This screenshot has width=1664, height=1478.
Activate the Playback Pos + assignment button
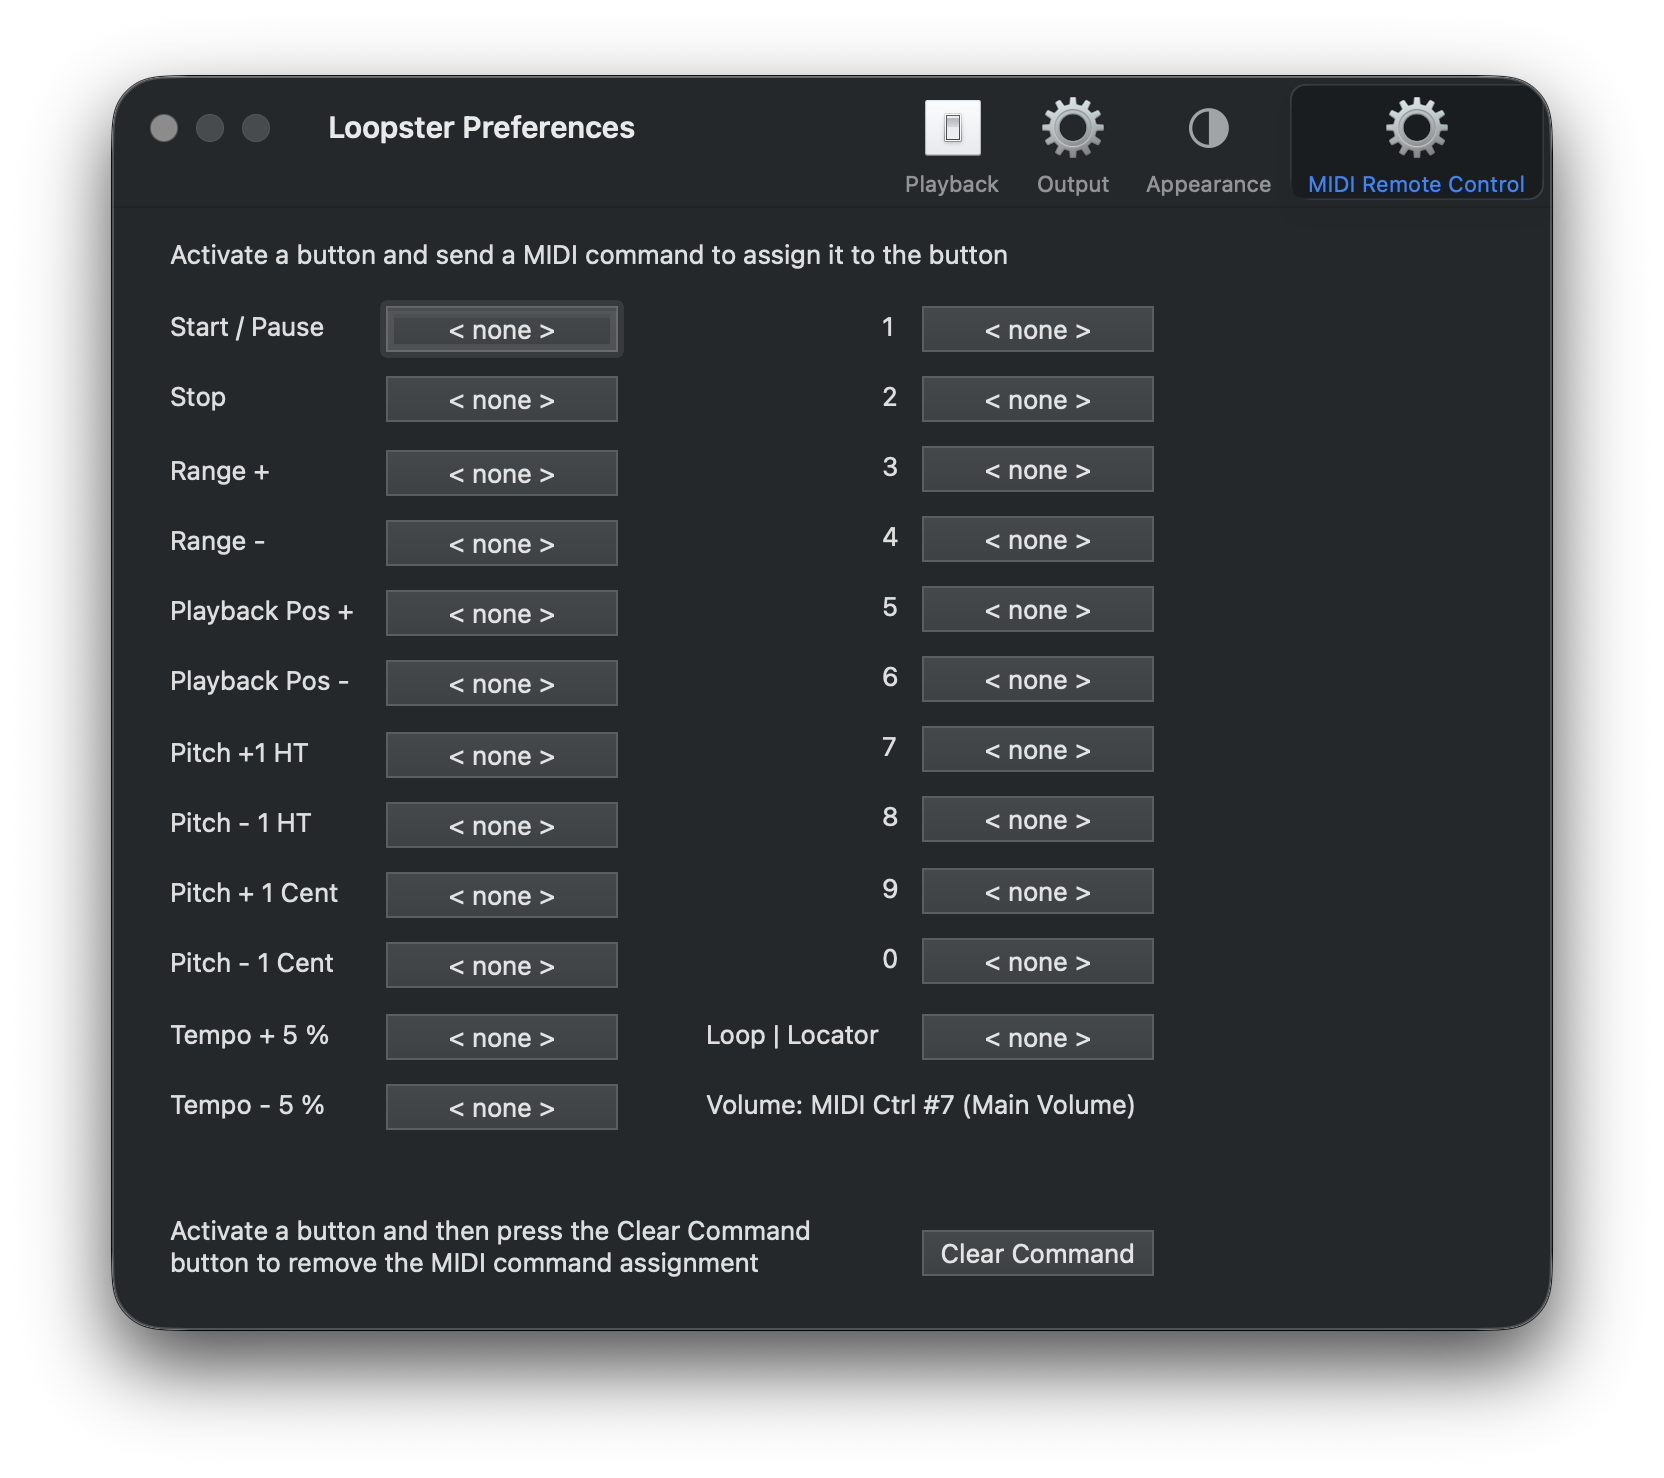pyautogui.click(x=502, y=613)
